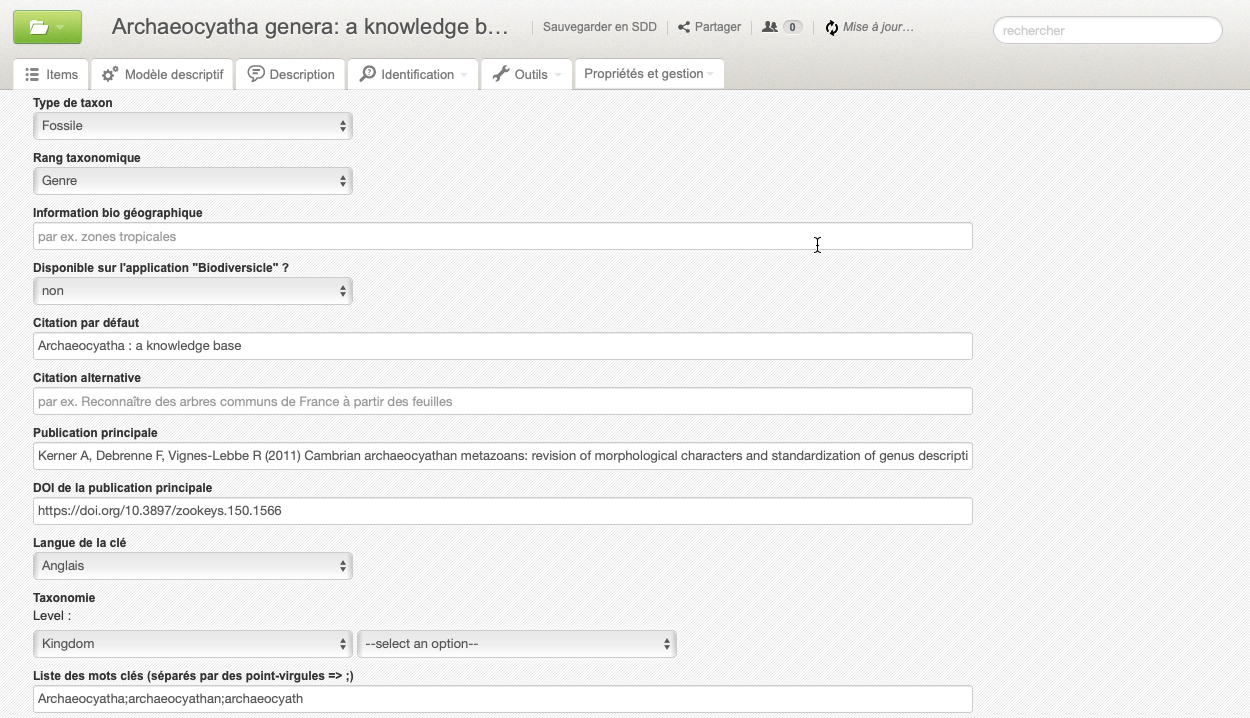Open the Kingdom taxonomy level dropdown
The height and width of the screenshot is (718, 1250).
click(x=192, y=644)
